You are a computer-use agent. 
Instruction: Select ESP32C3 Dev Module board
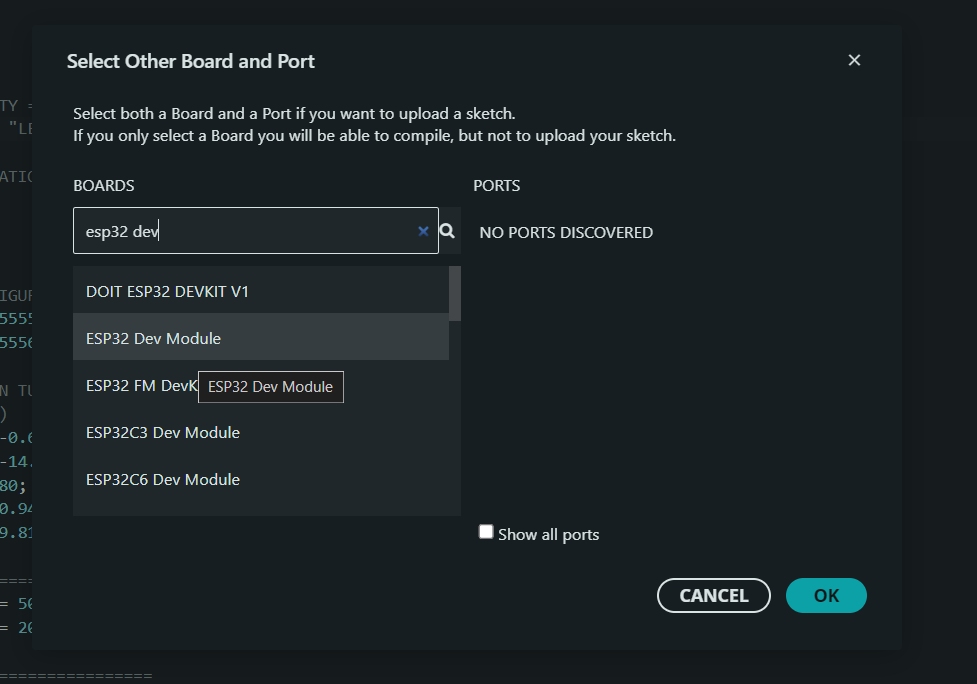[260, 432]
